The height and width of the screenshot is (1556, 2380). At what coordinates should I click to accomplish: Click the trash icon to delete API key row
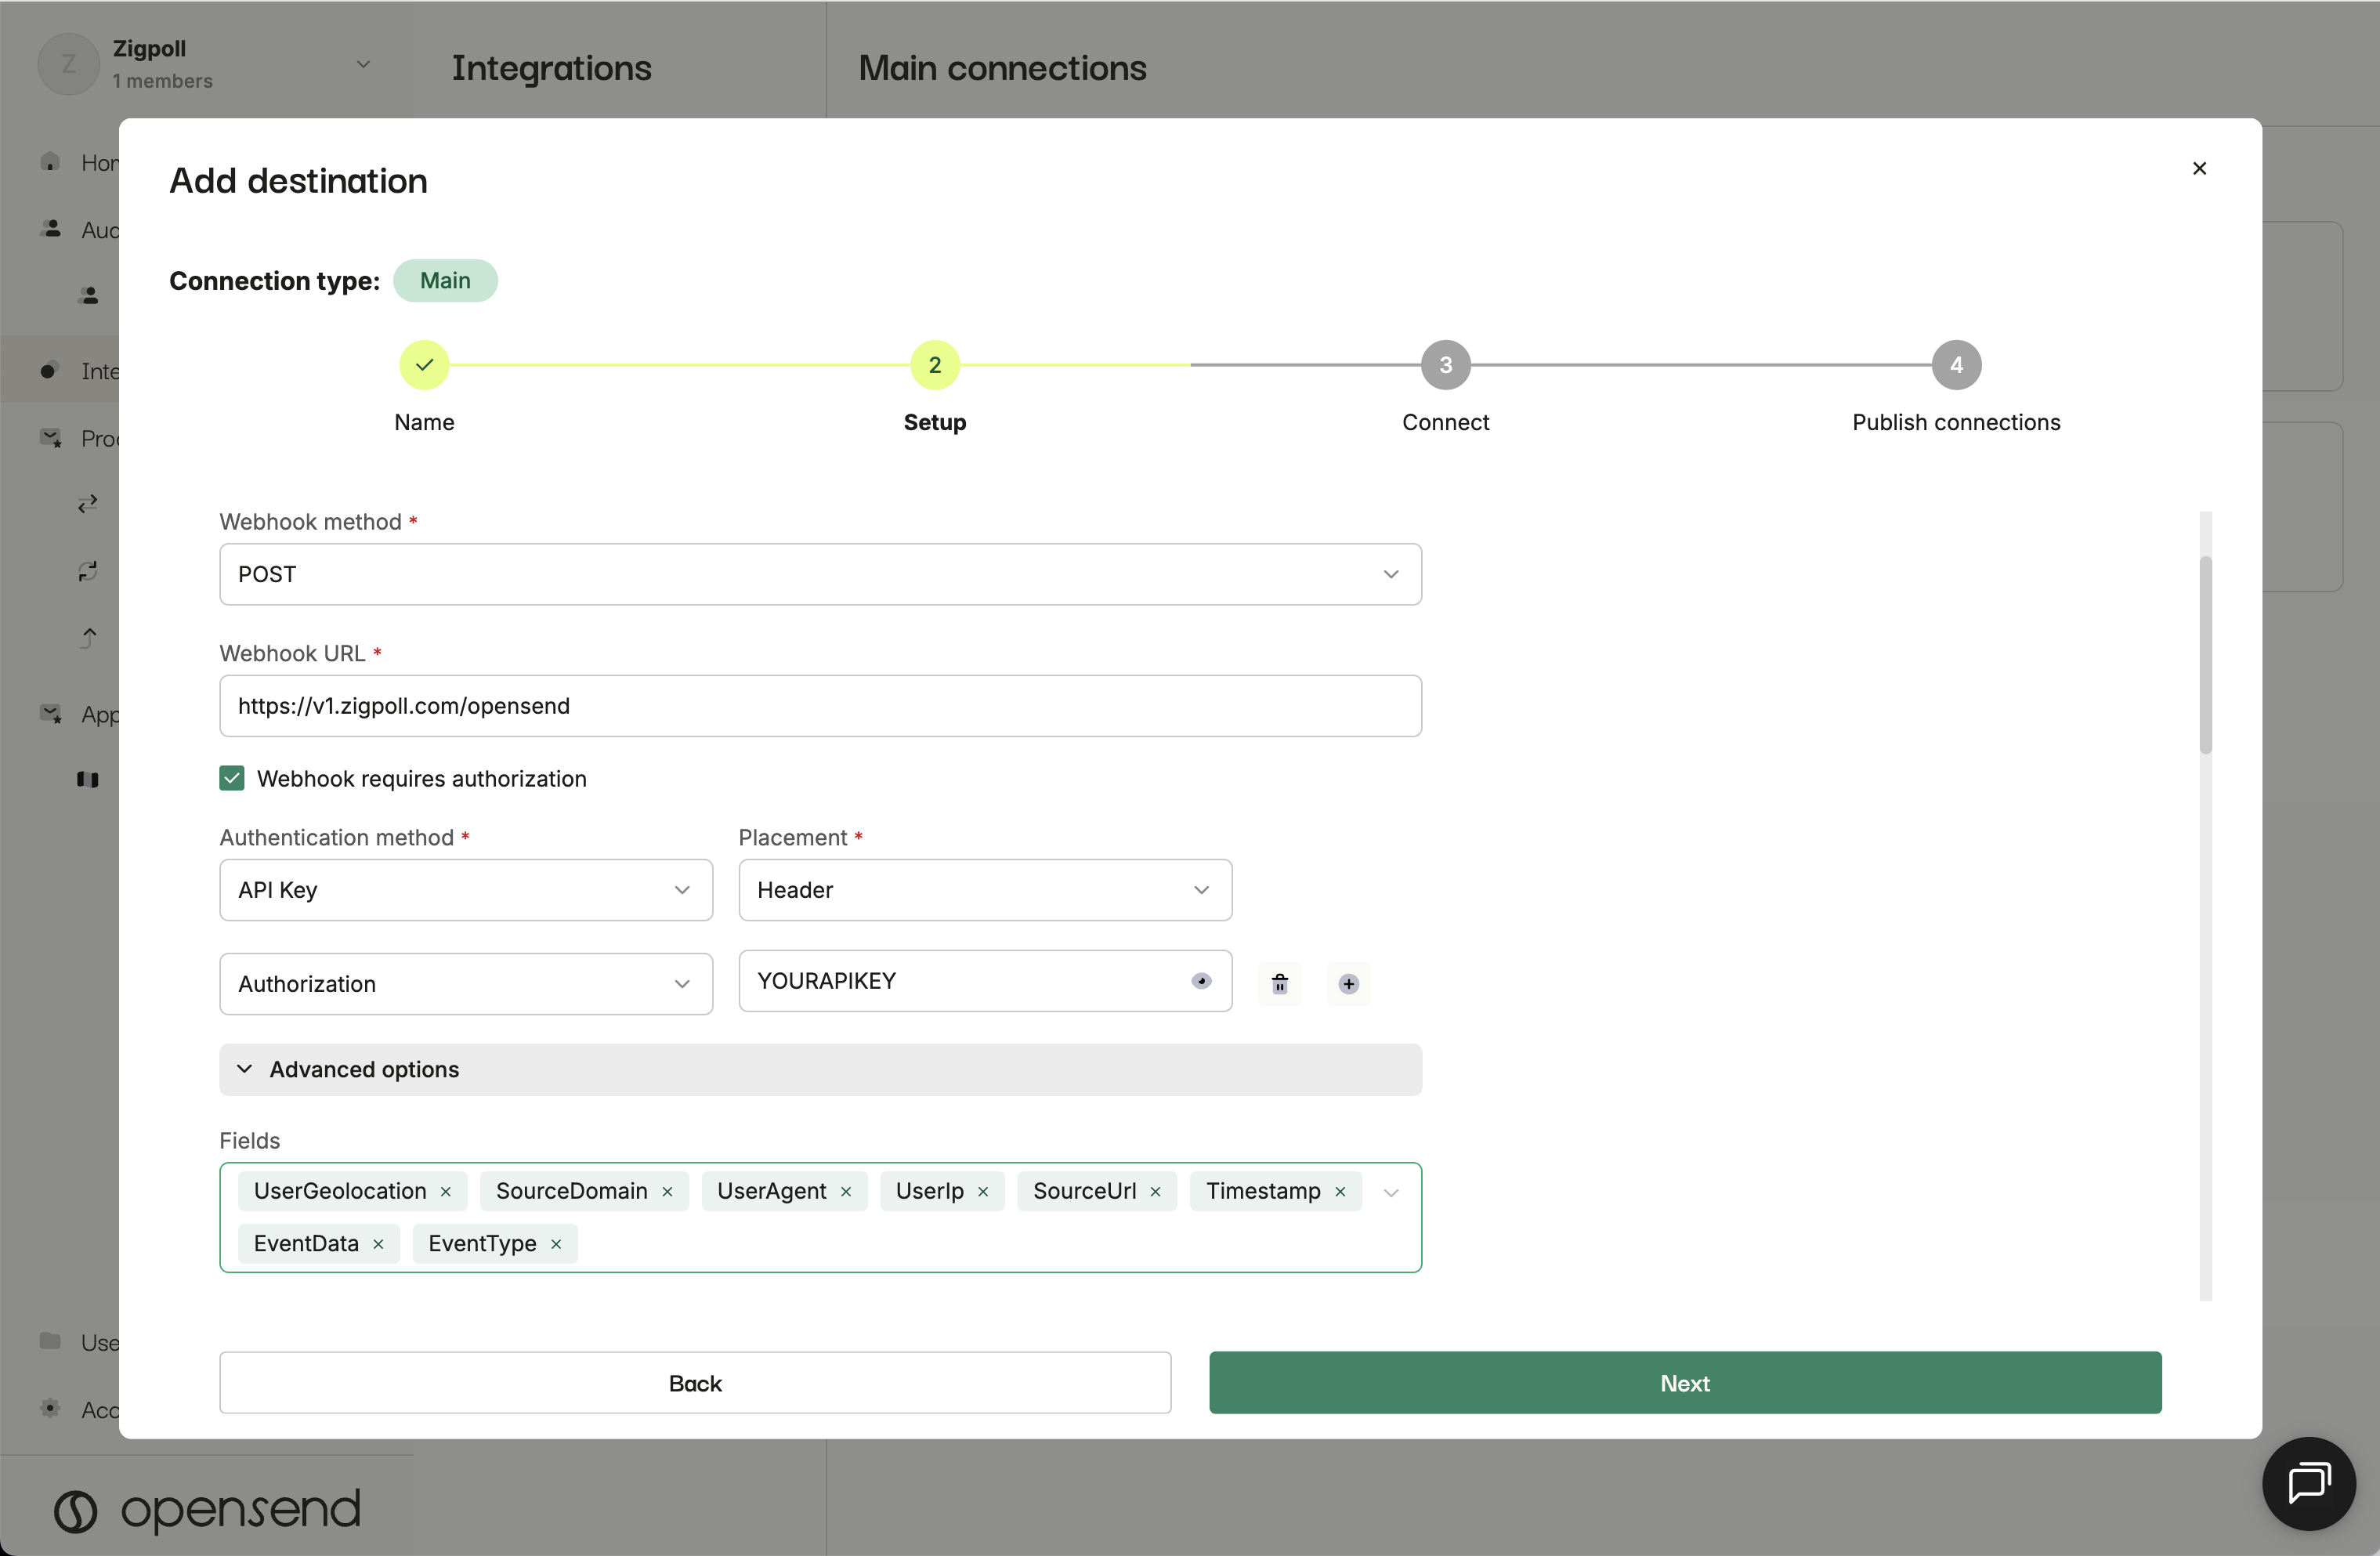(x=1279, y=984)
